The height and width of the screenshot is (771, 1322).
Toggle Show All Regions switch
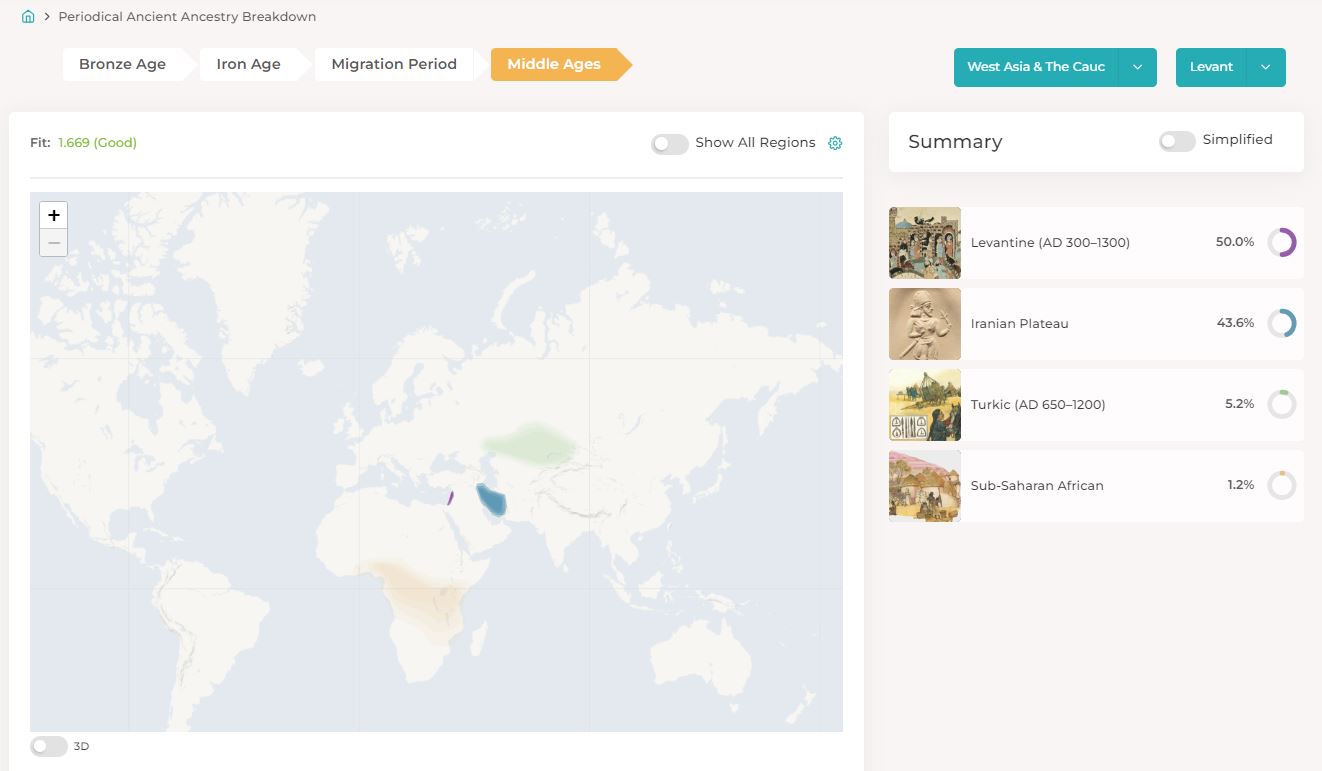click(670, 144)
